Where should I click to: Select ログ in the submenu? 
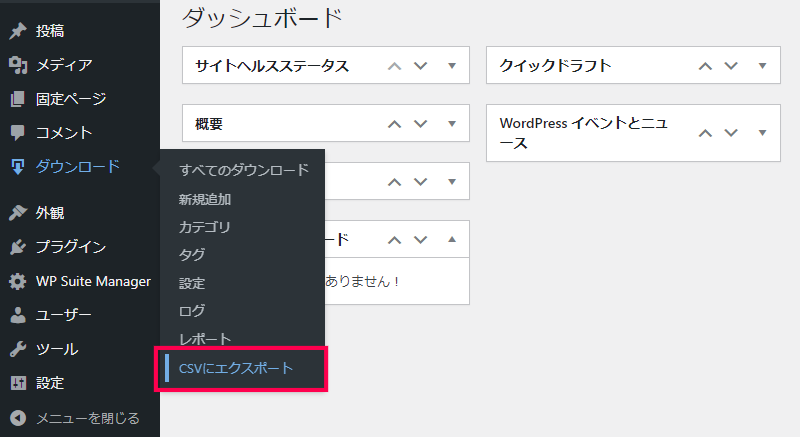click(x=192, y=311)
